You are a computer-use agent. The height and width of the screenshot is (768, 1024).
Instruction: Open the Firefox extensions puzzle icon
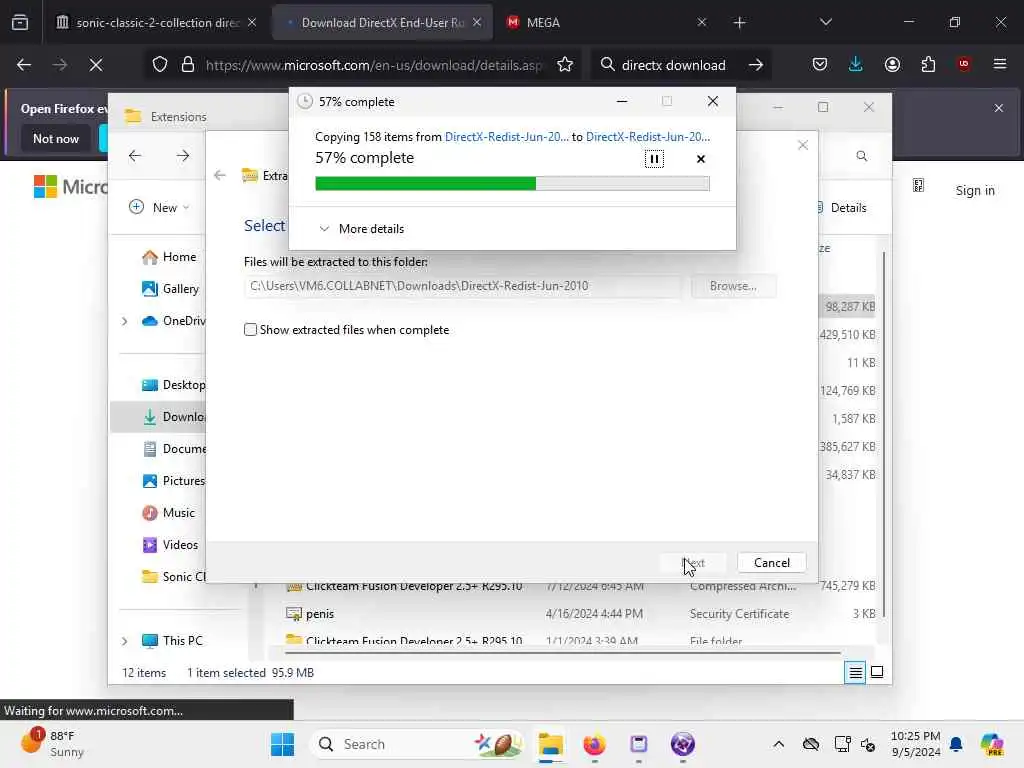(928, 65)
